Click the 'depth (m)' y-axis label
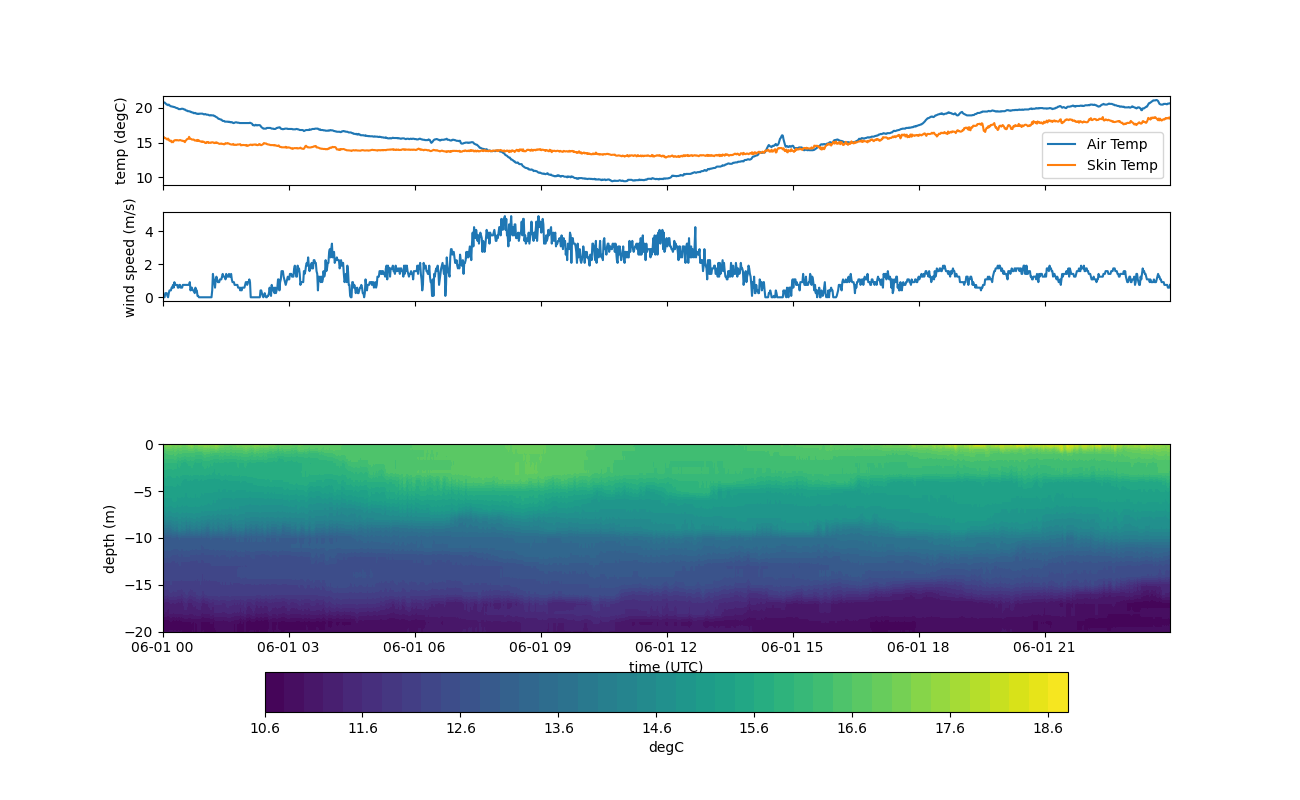 [110, 538]
